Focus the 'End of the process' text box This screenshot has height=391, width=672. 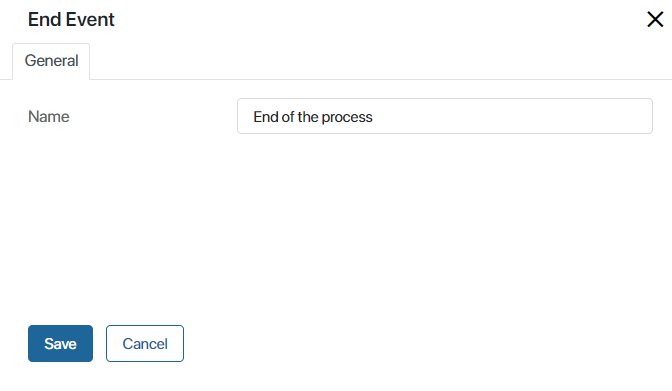pyautogui.click(x=445, y=116)
